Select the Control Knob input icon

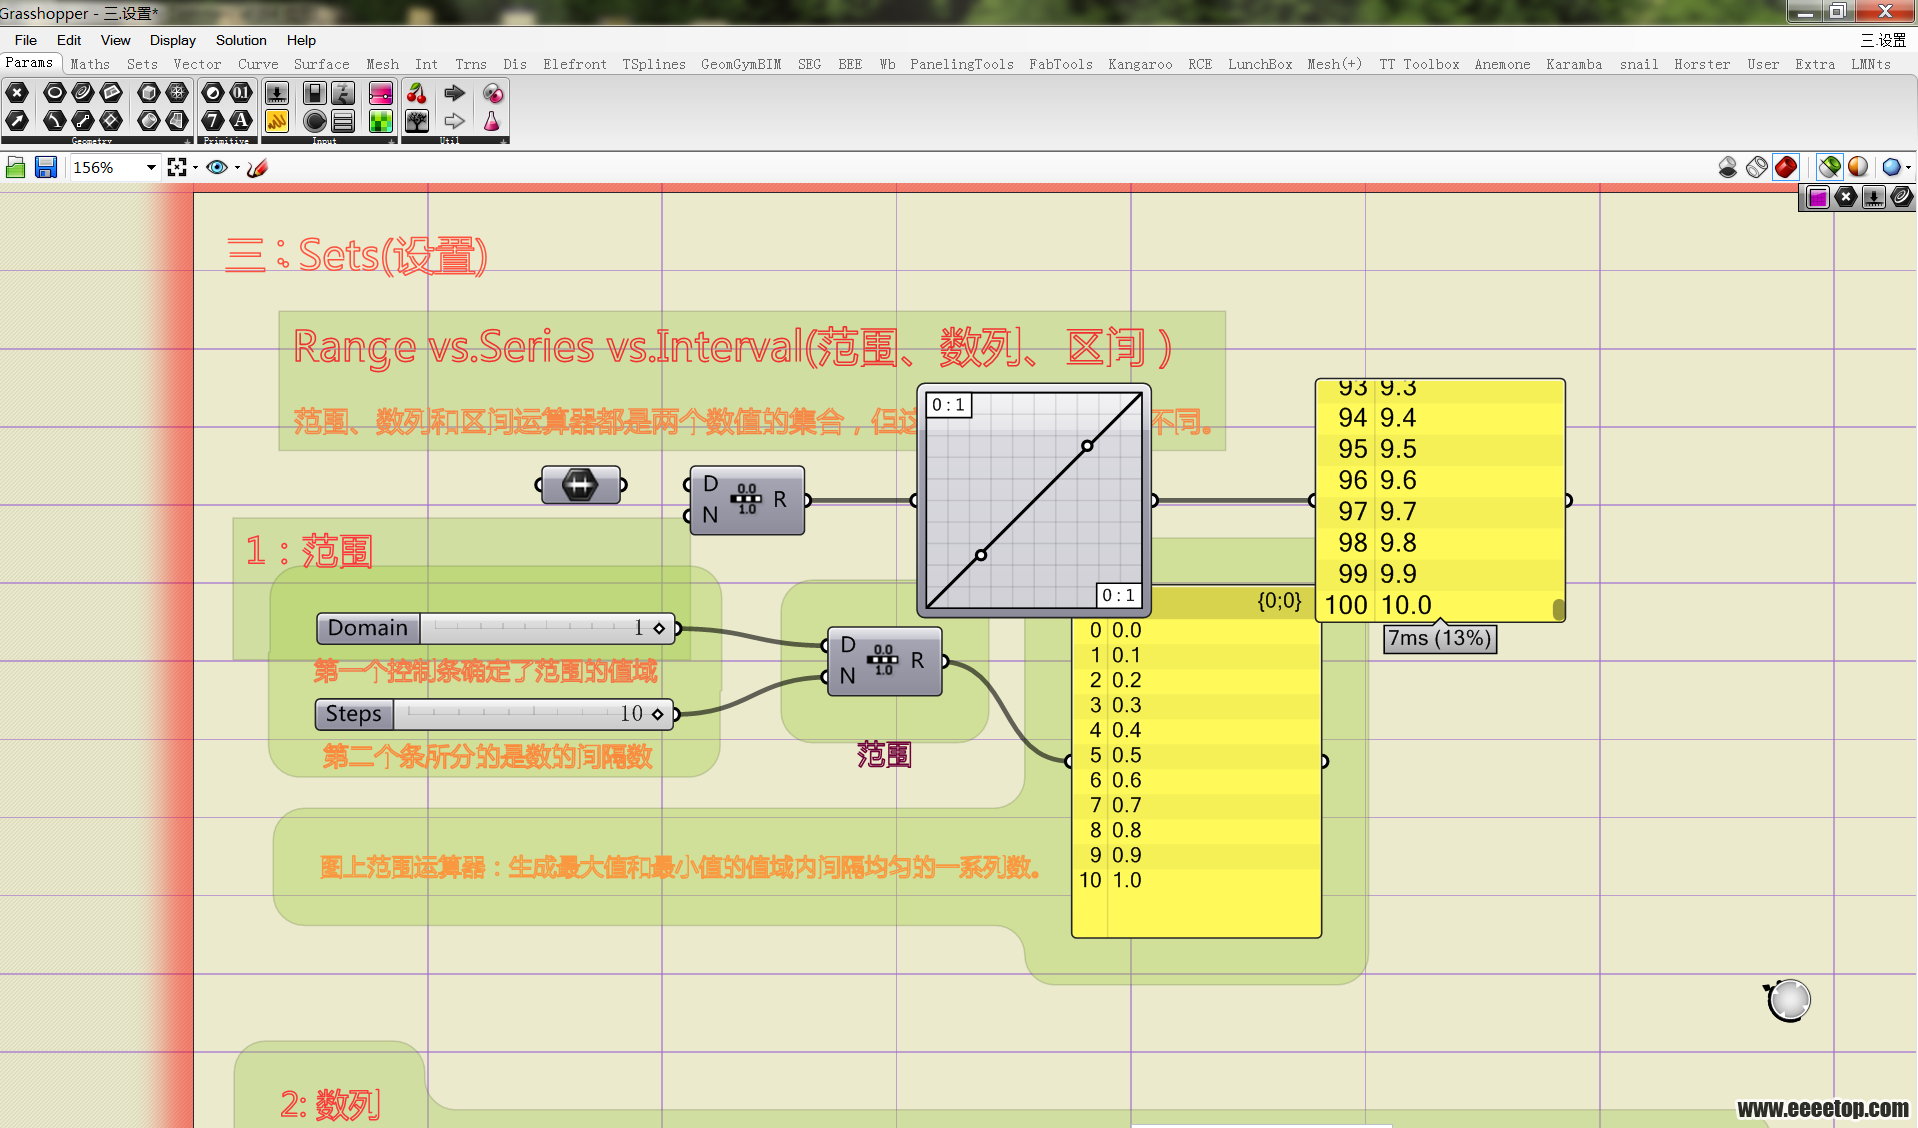click(315, 121)
